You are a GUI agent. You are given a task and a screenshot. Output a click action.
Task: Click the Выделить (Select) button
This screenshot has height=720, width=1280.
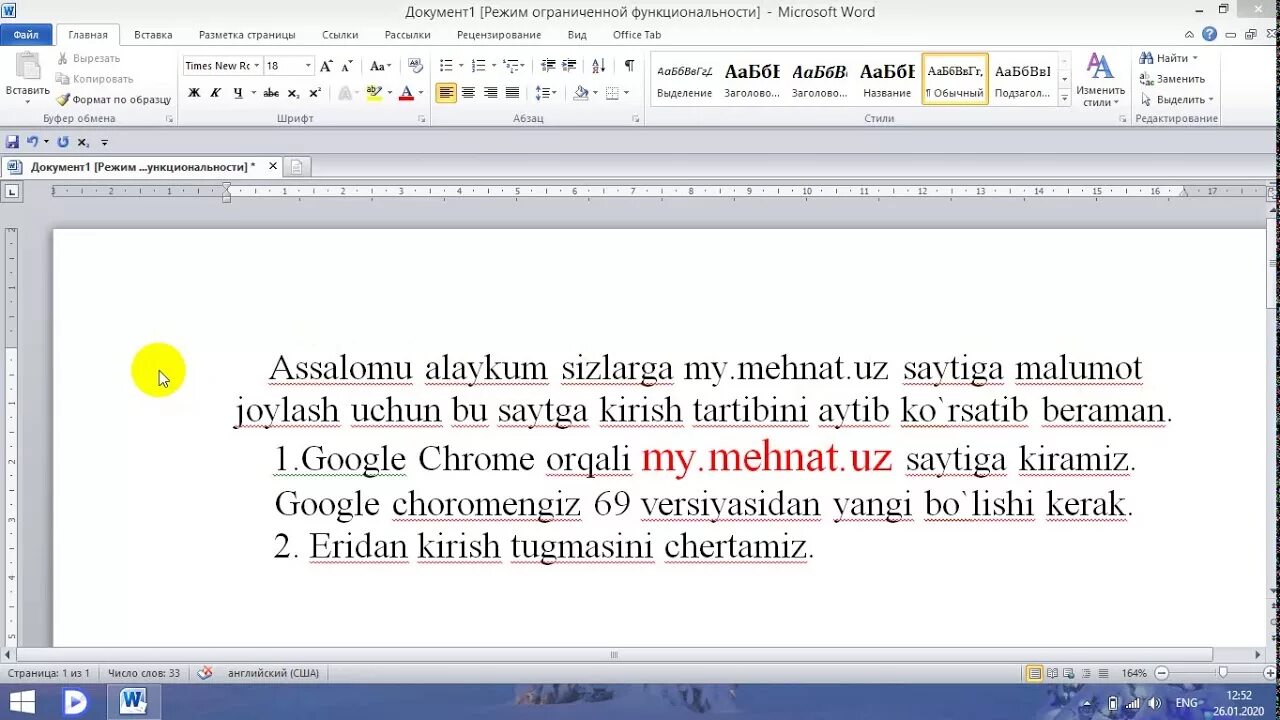click(x=1177, y=100)
